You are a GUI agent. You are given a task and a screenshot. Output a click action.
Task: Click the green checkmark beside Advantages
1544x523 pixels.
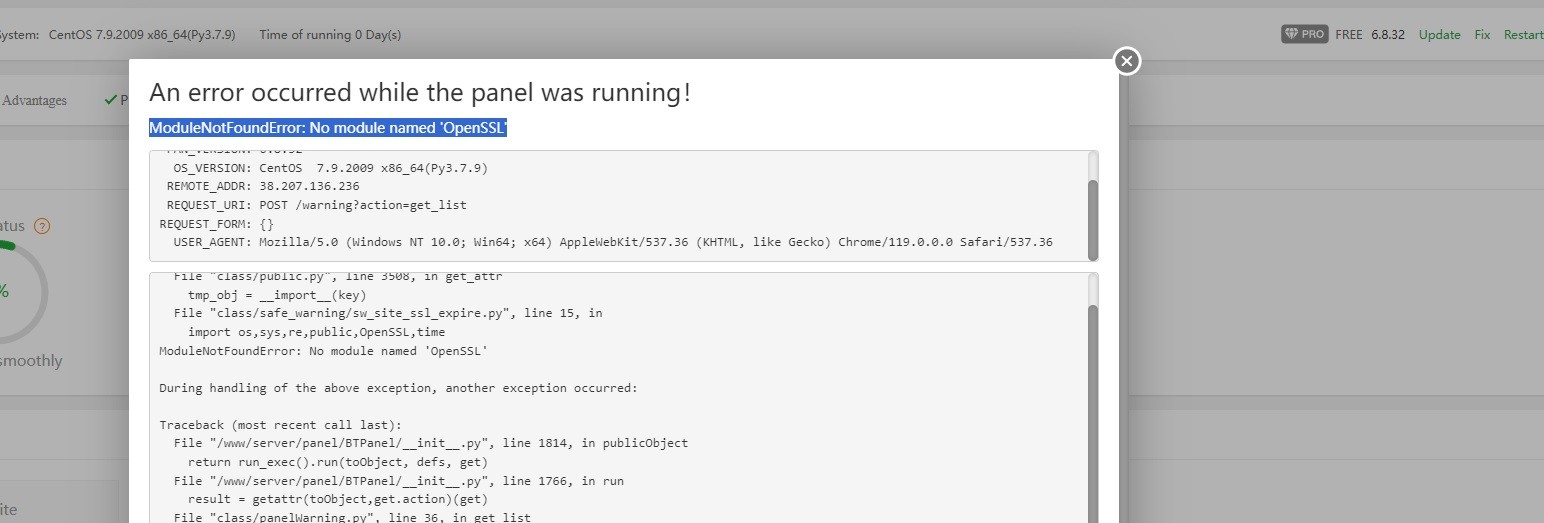tap(111, 100)
